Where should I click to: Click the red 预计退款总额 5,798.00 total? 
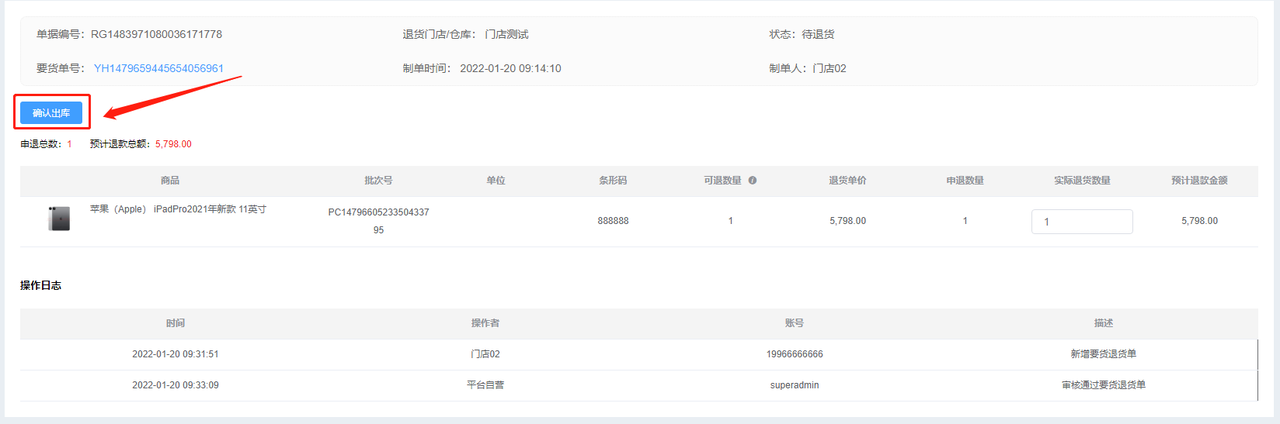tap(173, 144)
